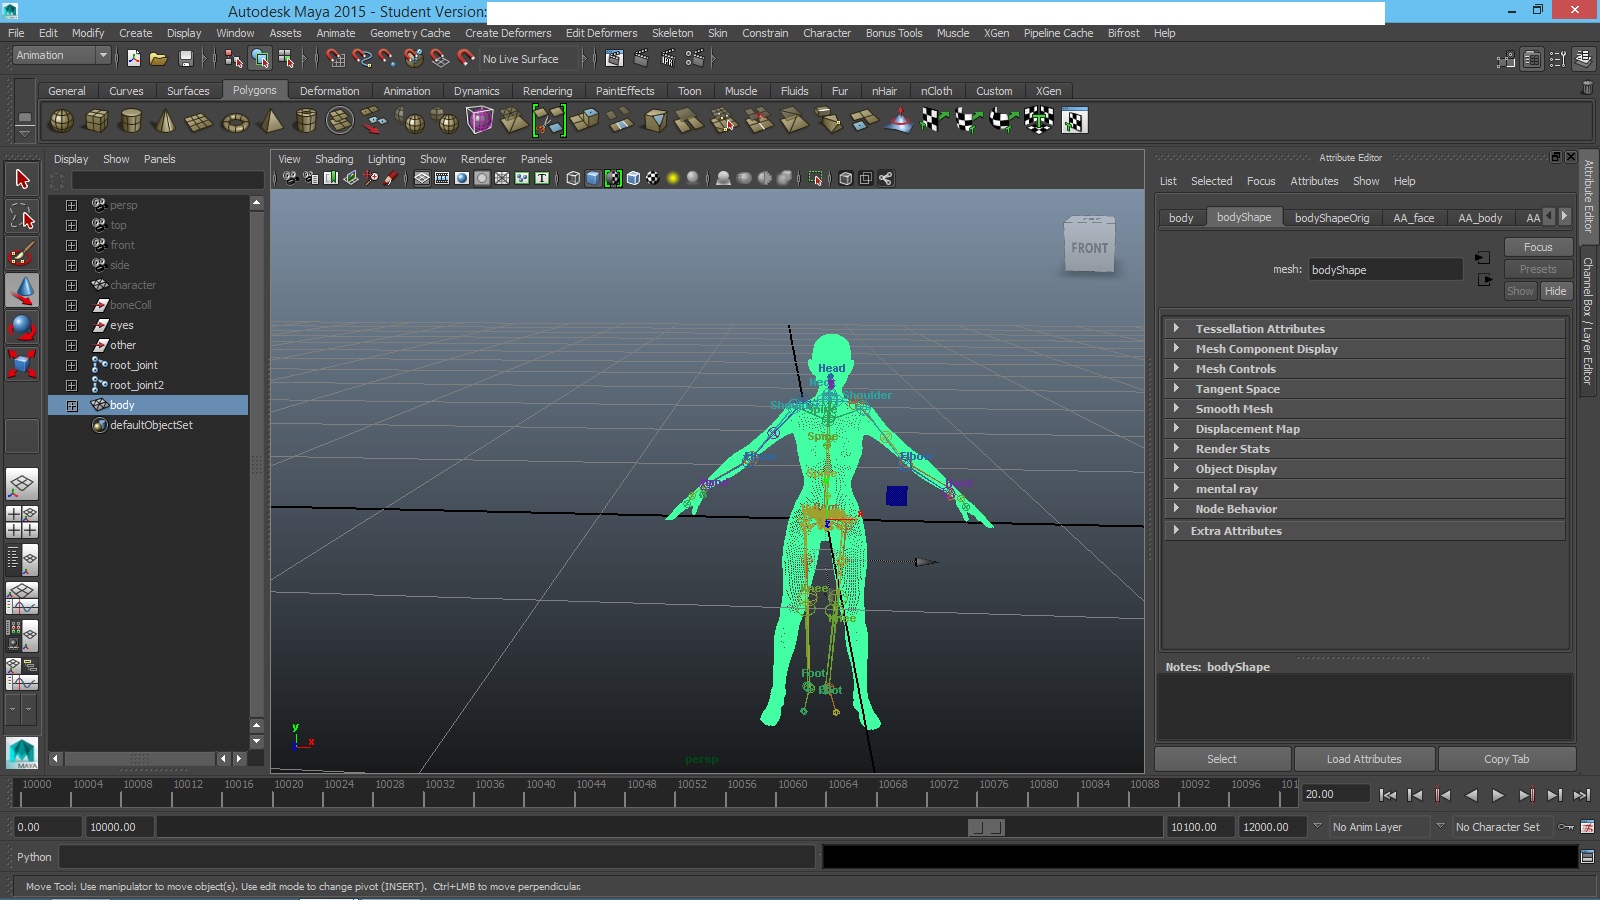Viewport: 1600px width, 900px height.
Task: Click the Select button
Action: 1222,759
